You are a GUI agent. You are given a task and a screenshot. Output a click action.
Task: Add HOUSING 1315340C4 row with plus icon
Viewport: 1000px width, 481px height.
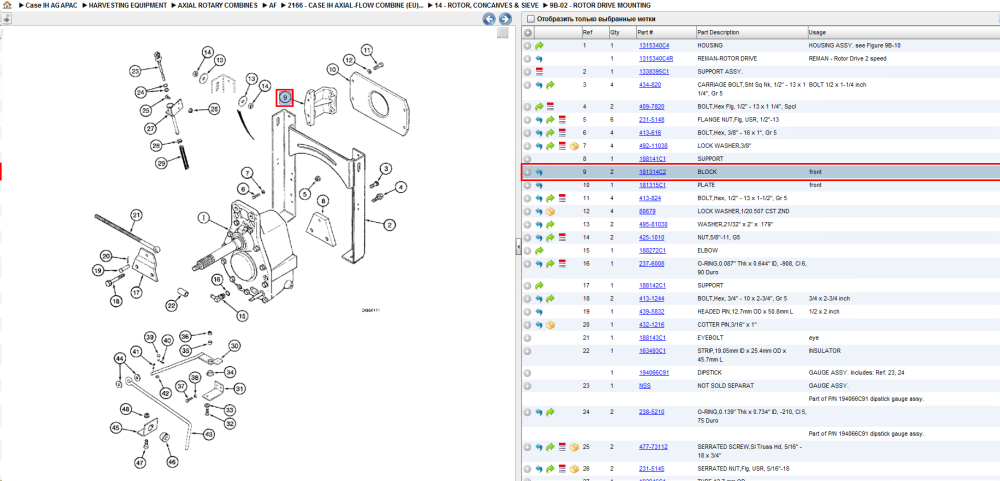point(527,46)
